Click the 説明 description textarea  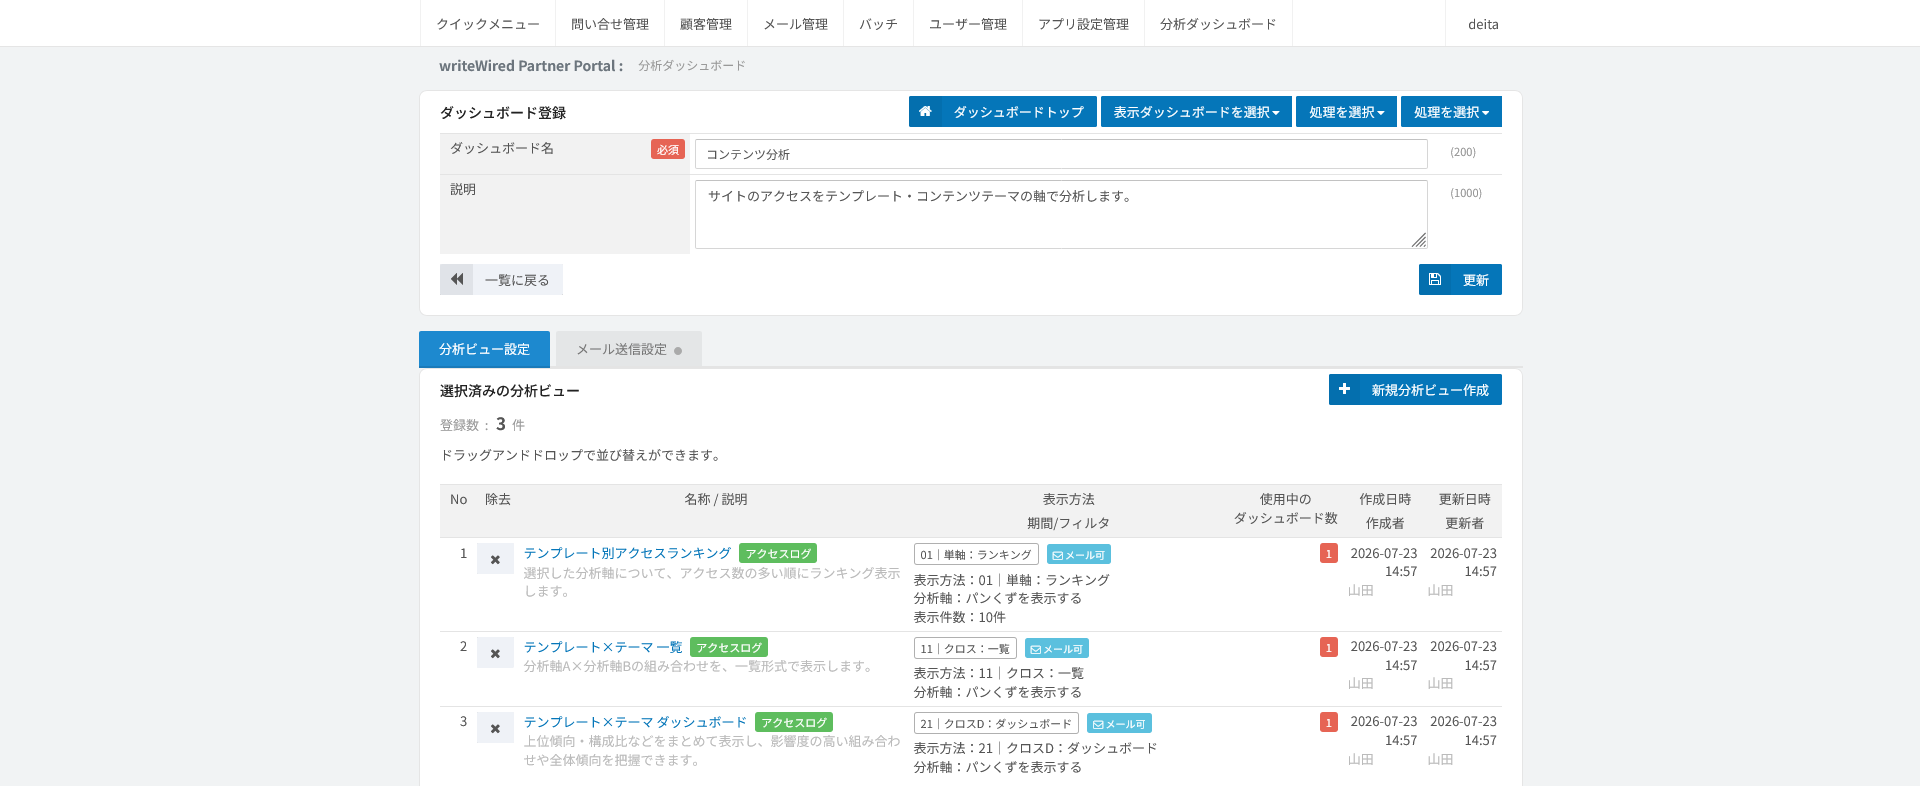pos(1061,214)
